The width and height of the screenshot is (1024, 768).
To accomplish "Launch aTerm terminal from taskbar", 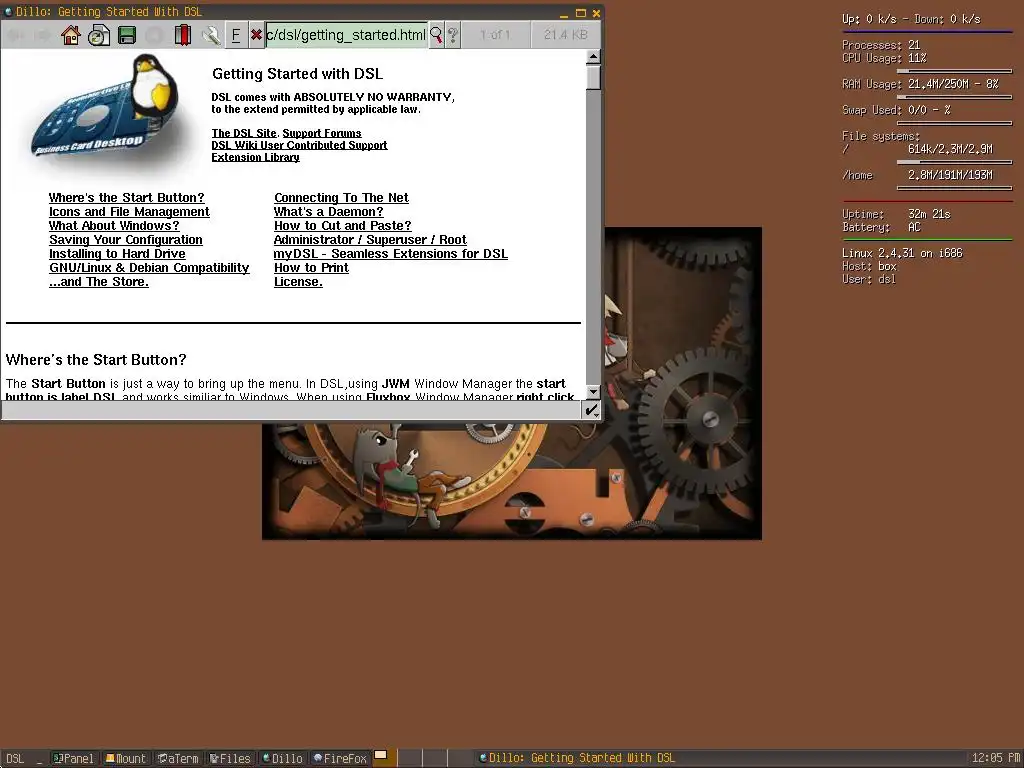I will (x=178, y=758).
